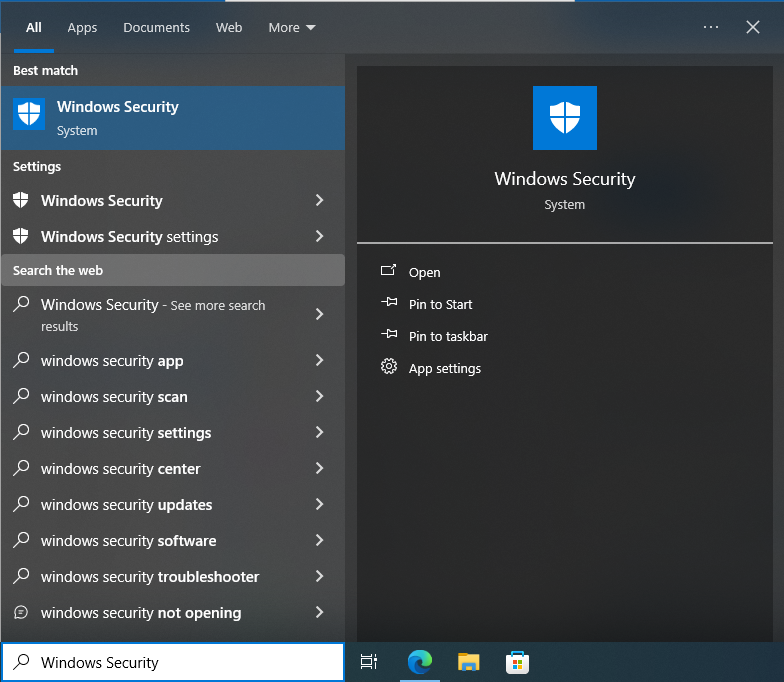The height and width of the screenshot is (682, 784).
Task: Select 'windows security app' suggestion text
Action: tap(112, 360)
